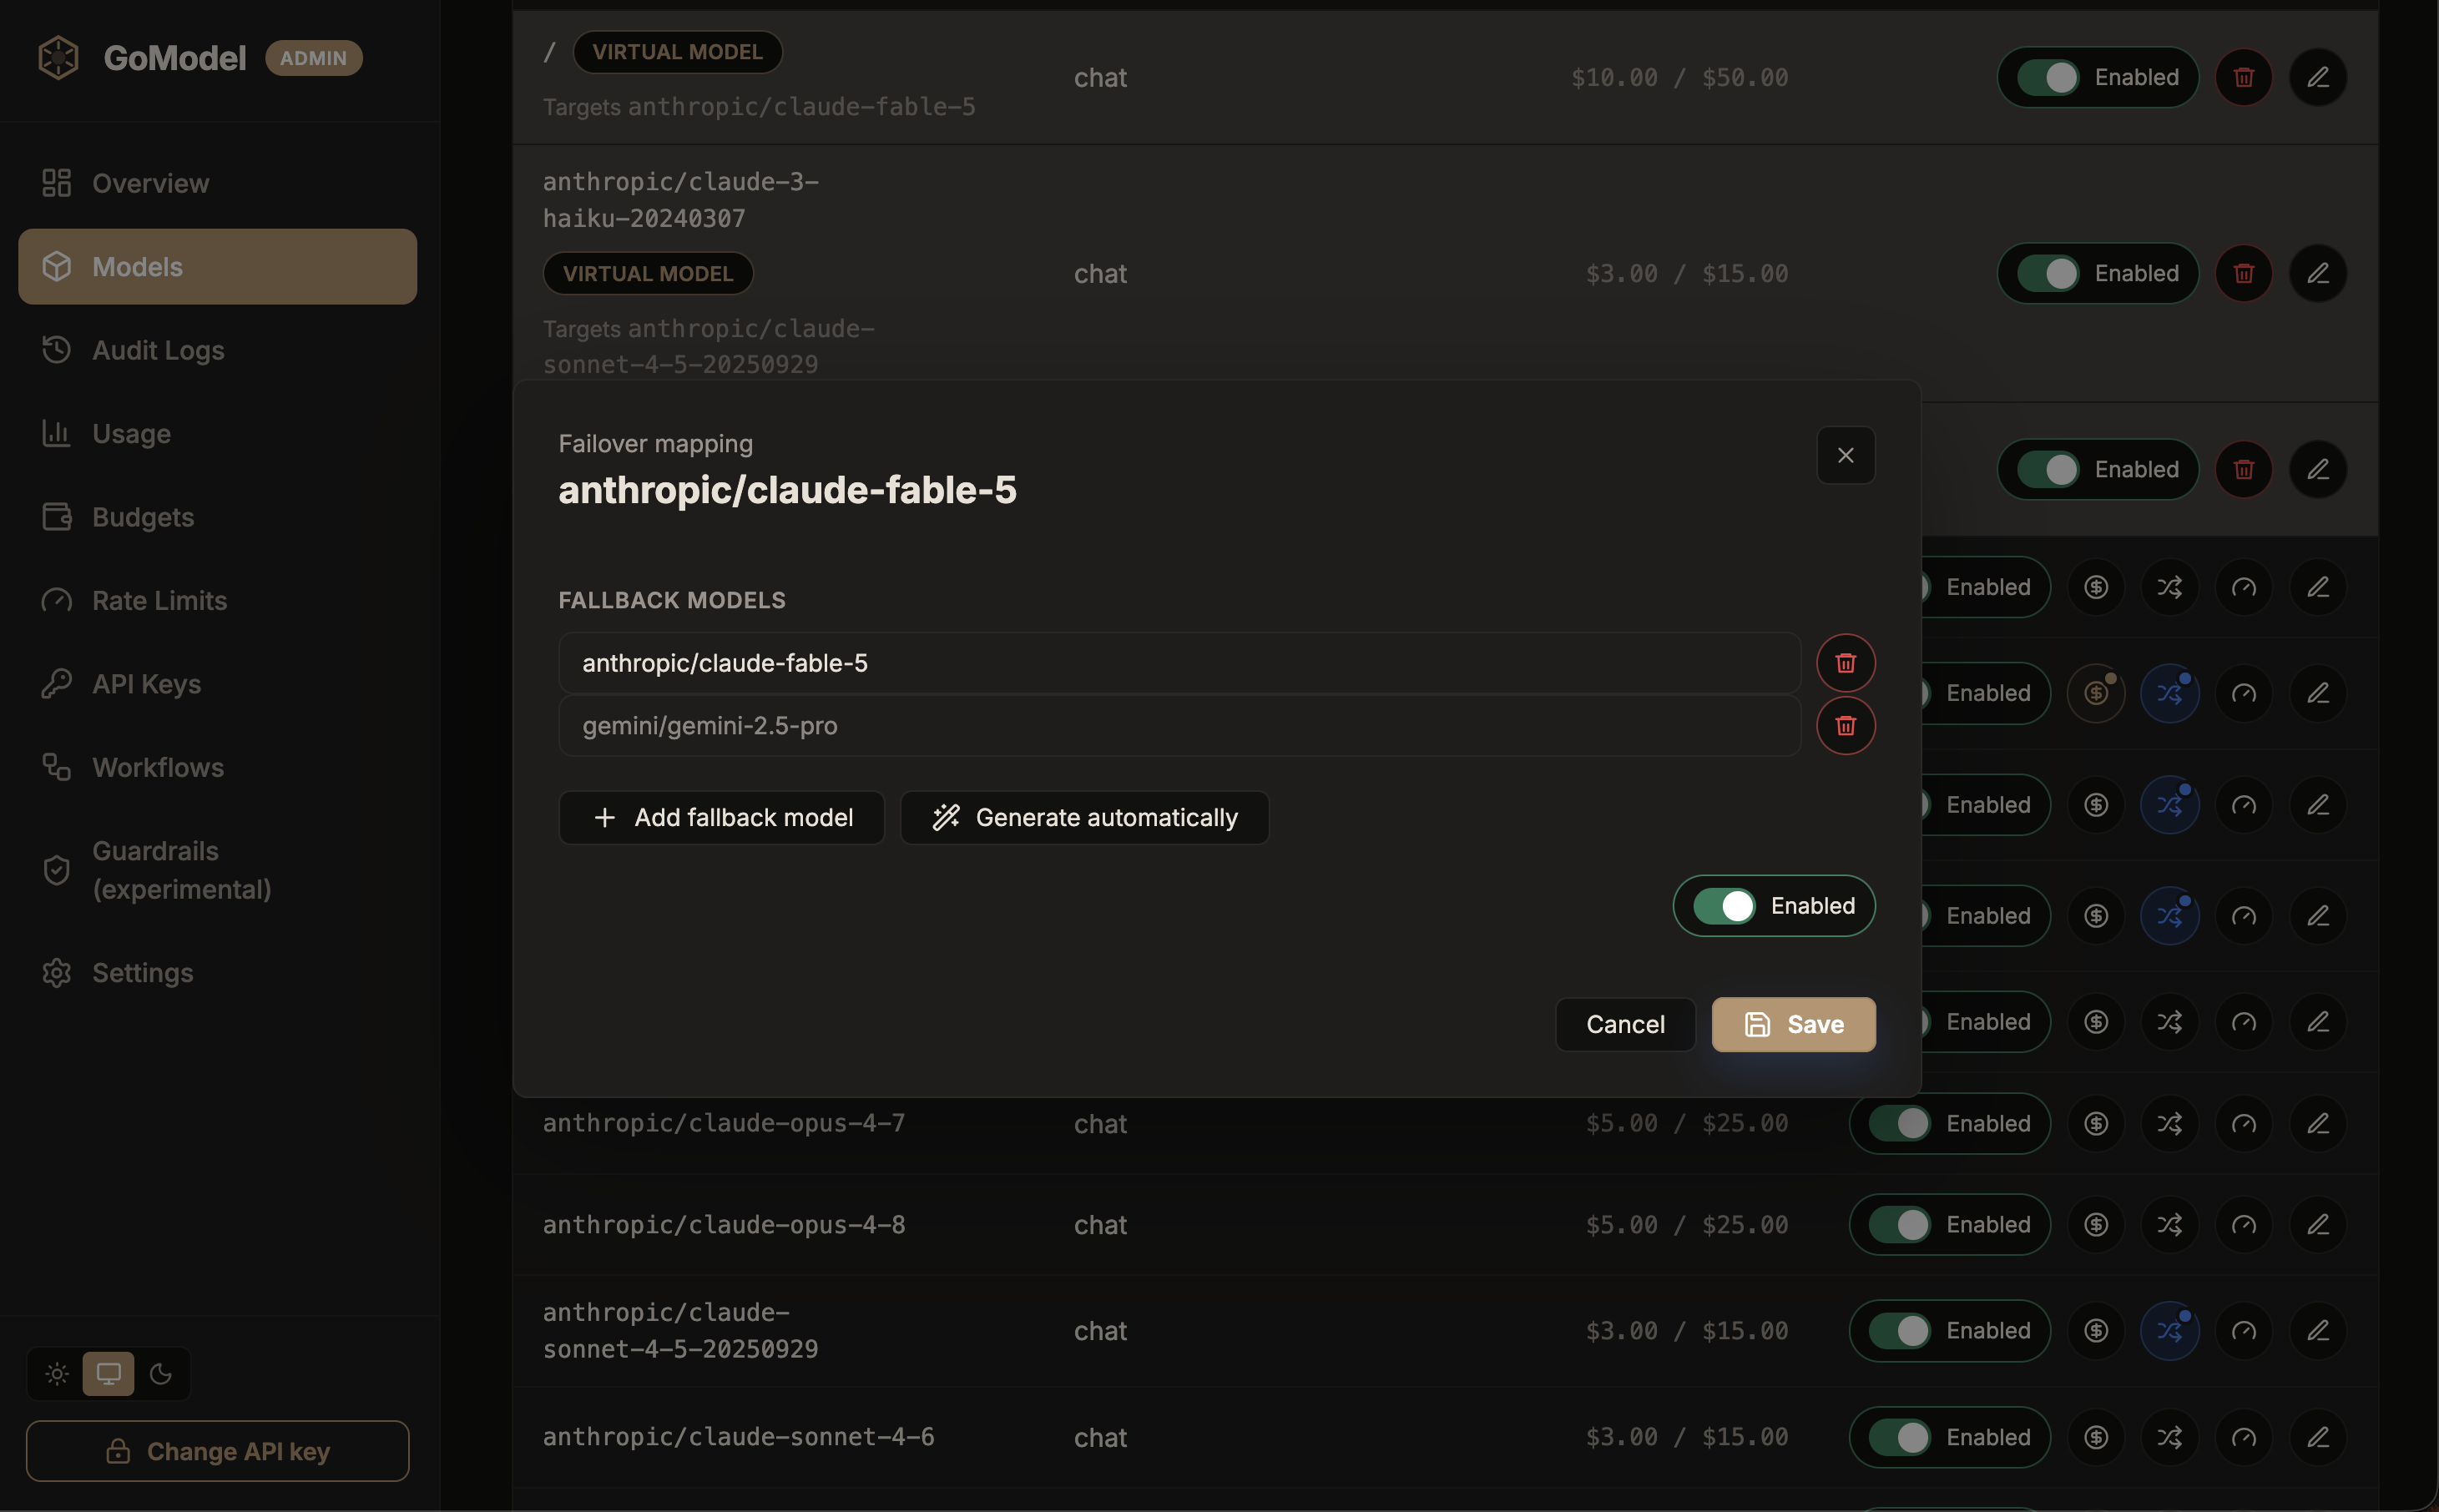
Task: Open failover mapping for claude-opus-4-7
Action: (x=2169, y=1123)
